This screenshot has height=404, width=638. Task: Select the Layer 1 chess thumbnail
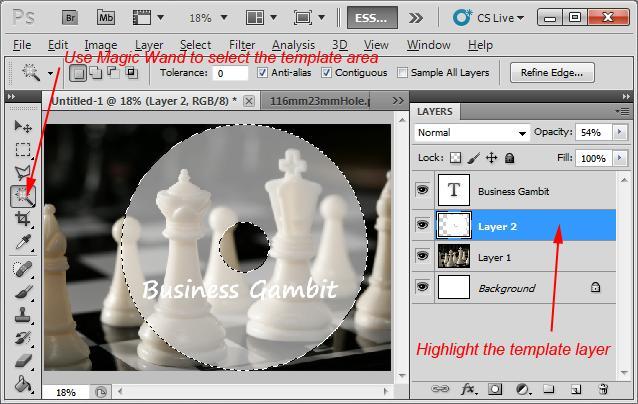pyautogui.click(x=454, y=256)
